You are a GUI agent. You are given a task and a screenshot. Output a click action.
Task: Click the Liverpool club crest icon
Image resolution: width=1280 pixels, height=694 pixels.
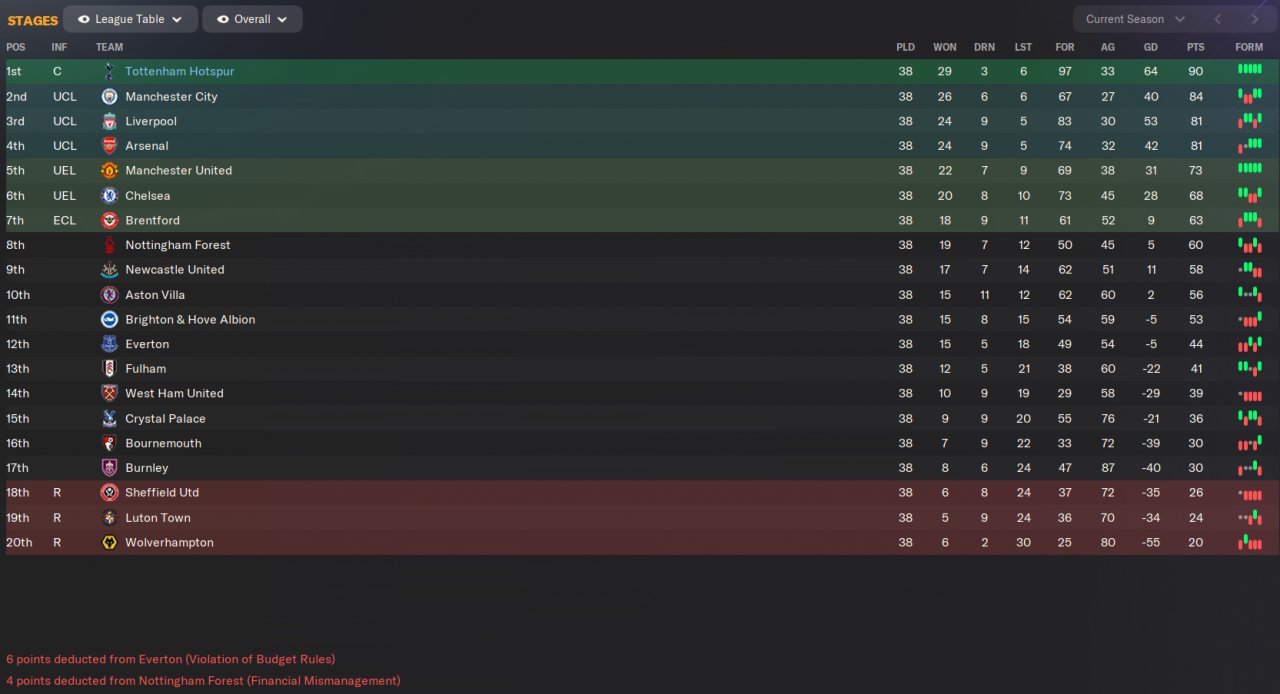[109, 121]
